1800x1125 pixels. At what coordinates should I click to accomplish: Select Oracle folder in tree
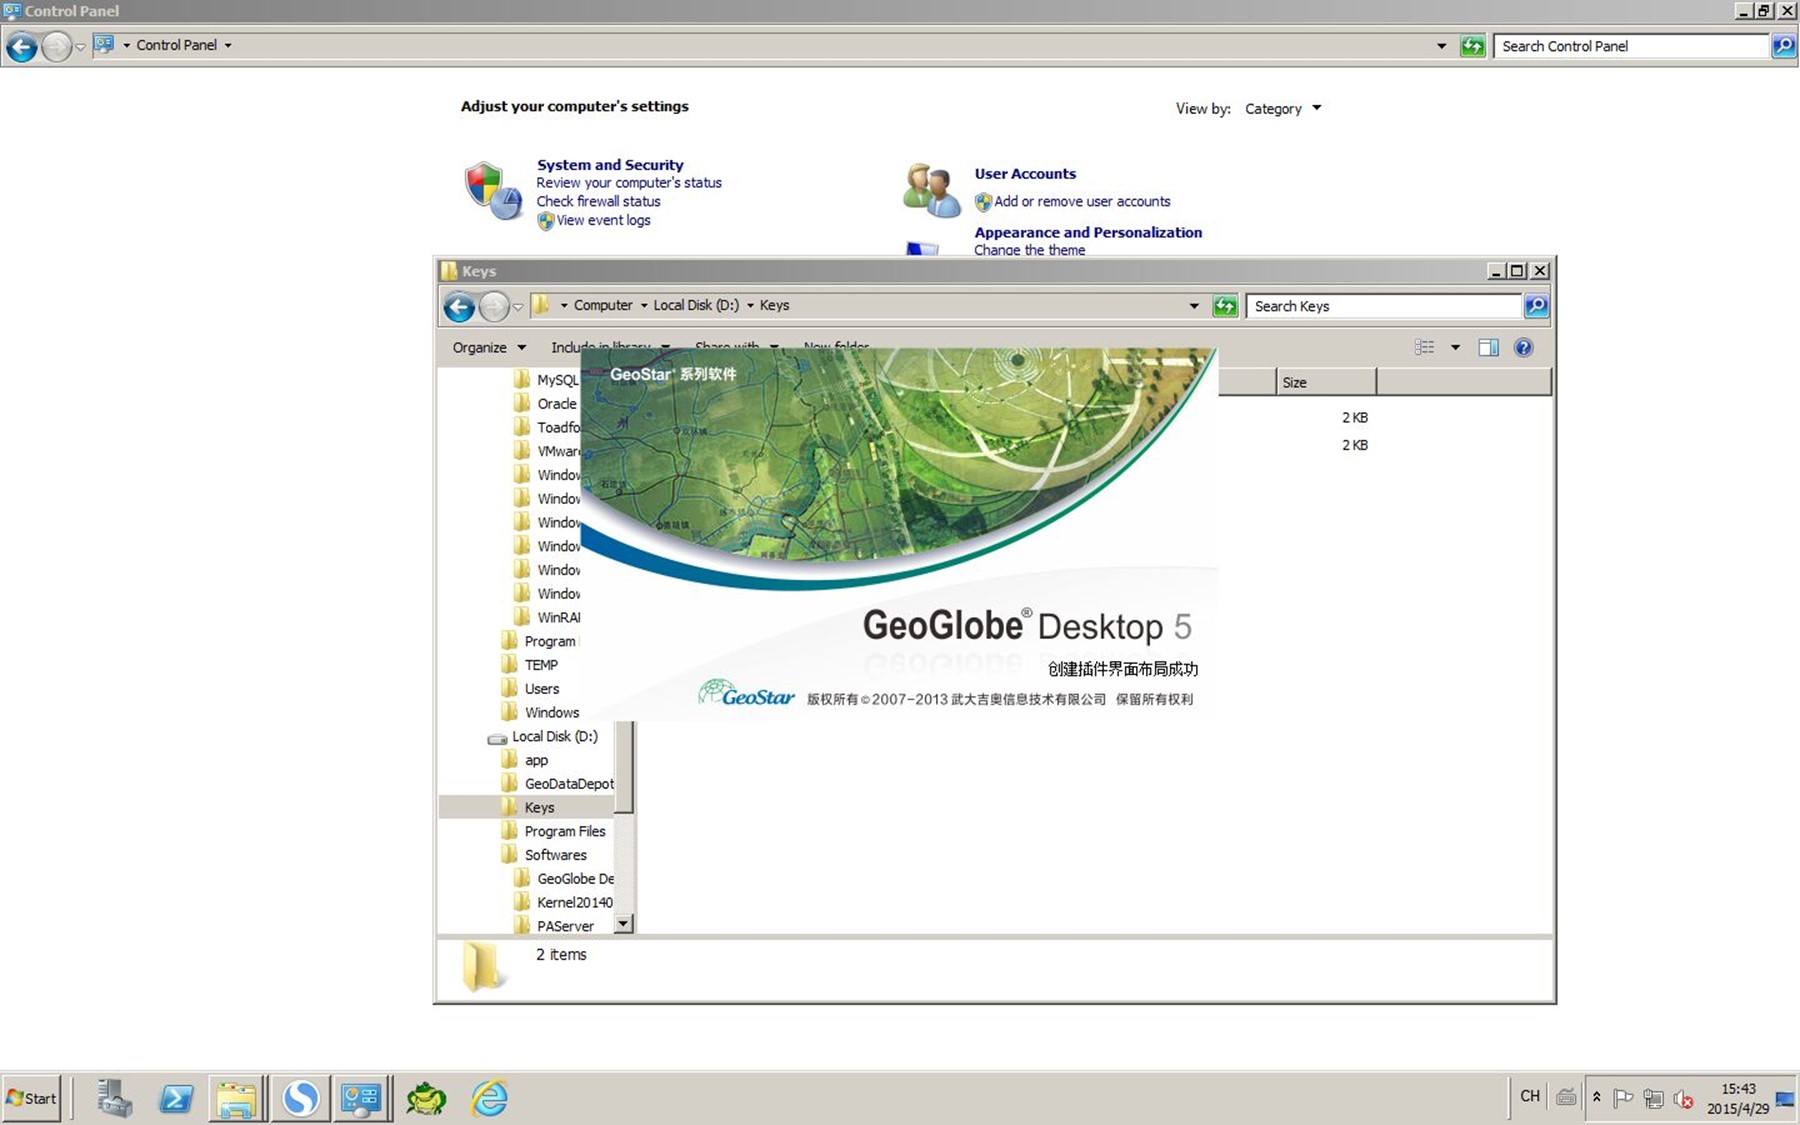[x=556, y=404]
